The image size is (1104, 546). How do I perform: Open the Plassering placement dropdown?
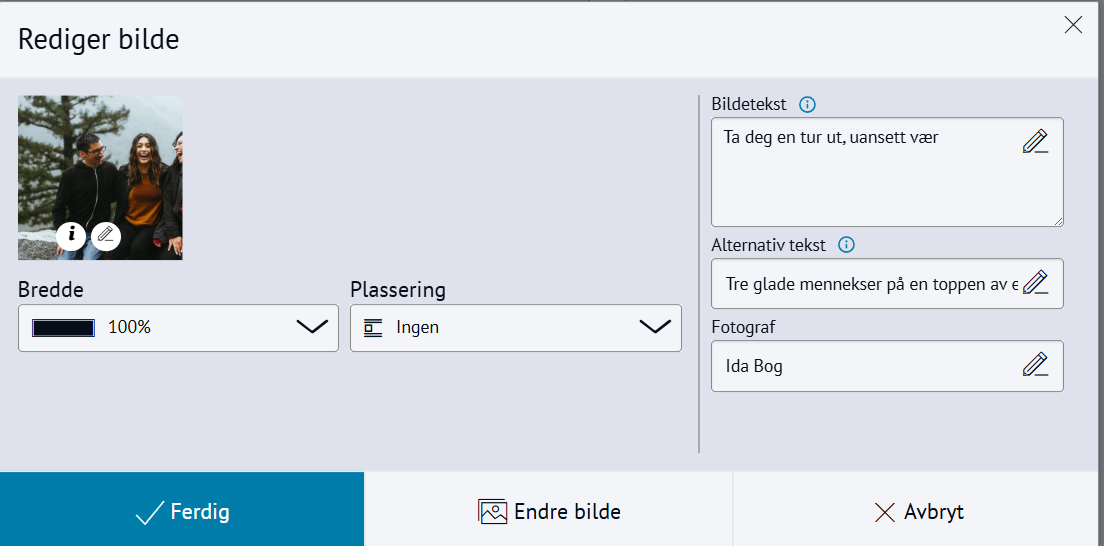click(x=515, y=327)
